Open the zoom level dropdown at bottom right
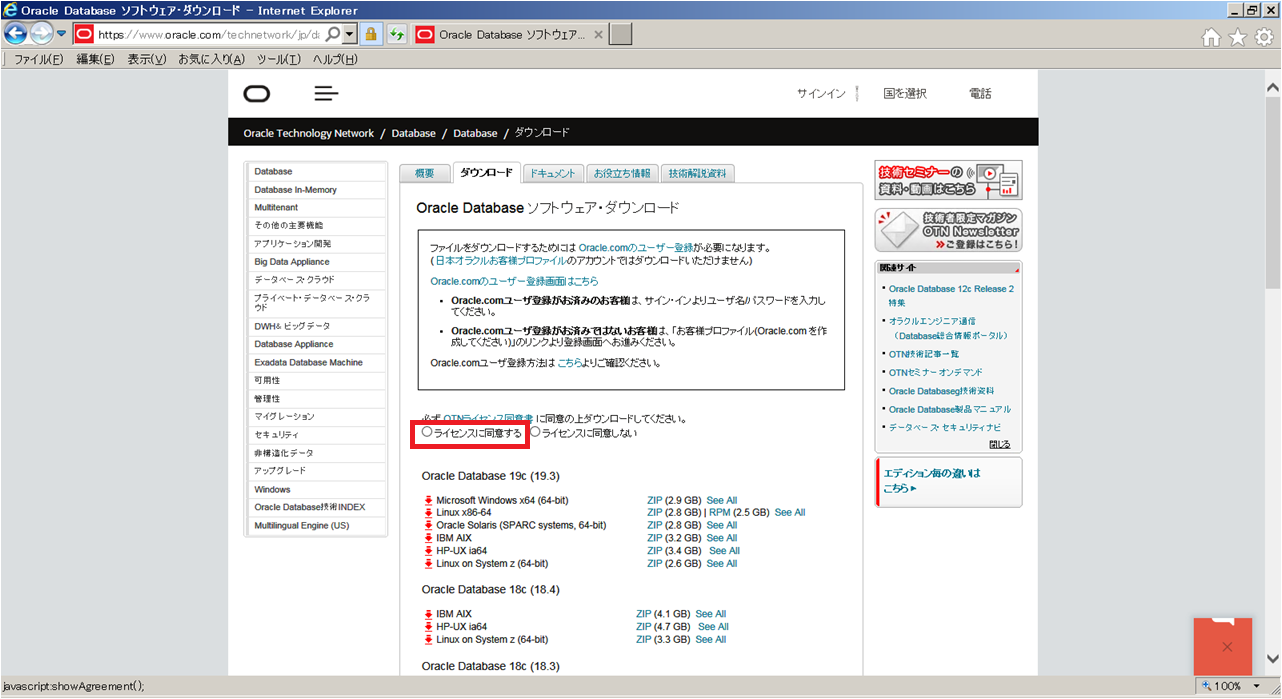This screenshot has width=1282, height=699. click(x=1257, y=686)
